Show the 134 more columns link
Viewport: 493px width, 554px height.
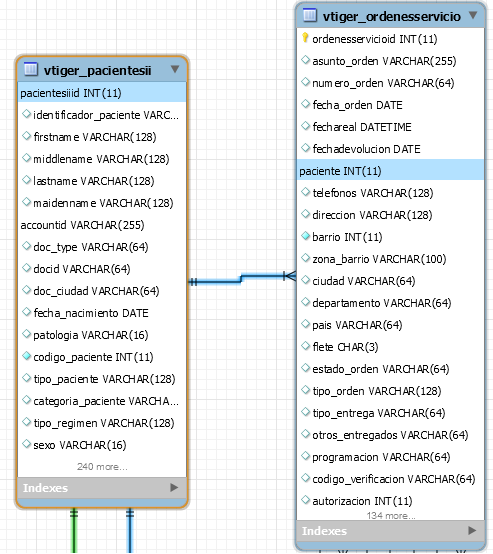[x=391, y=516]
